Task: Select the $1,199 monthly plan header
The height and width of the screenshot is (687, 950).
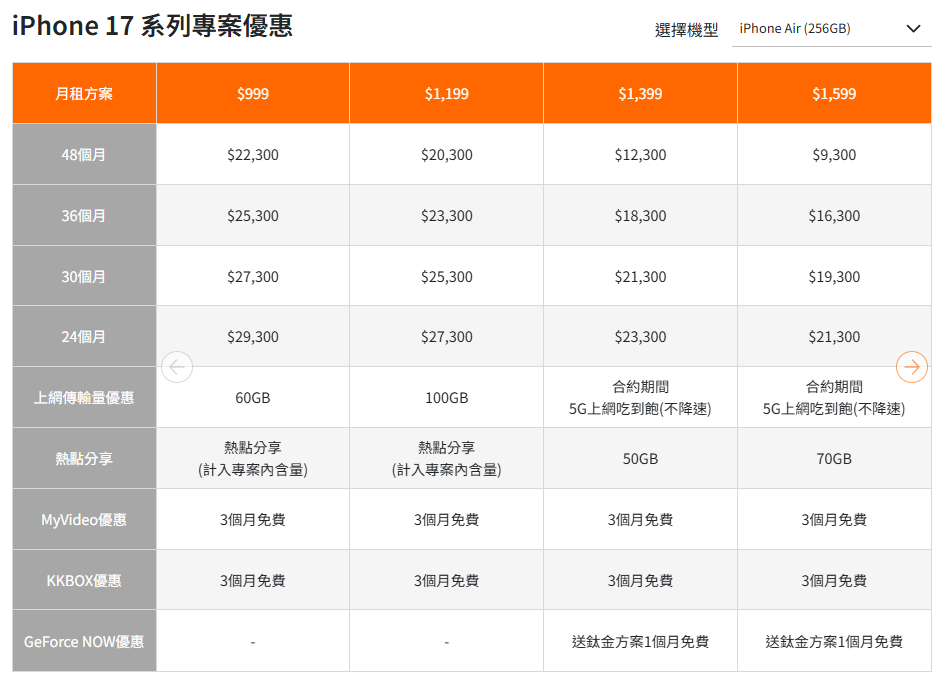Action: click(446, 94)
